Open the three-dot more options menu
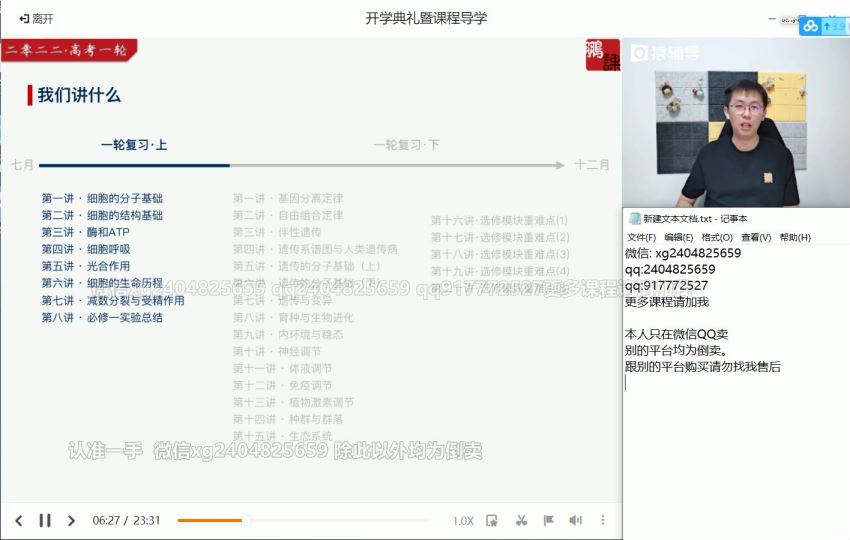 (x=603, y=520)
